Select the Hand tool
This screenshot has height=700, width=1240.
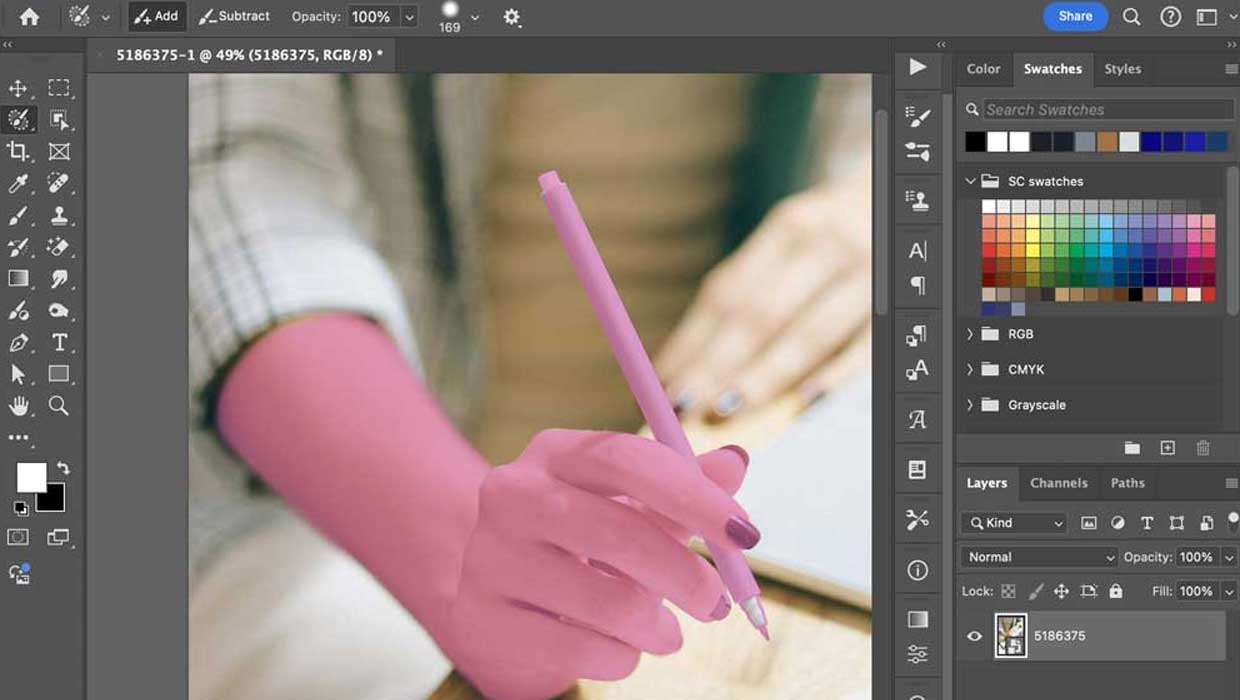point(18,406)
